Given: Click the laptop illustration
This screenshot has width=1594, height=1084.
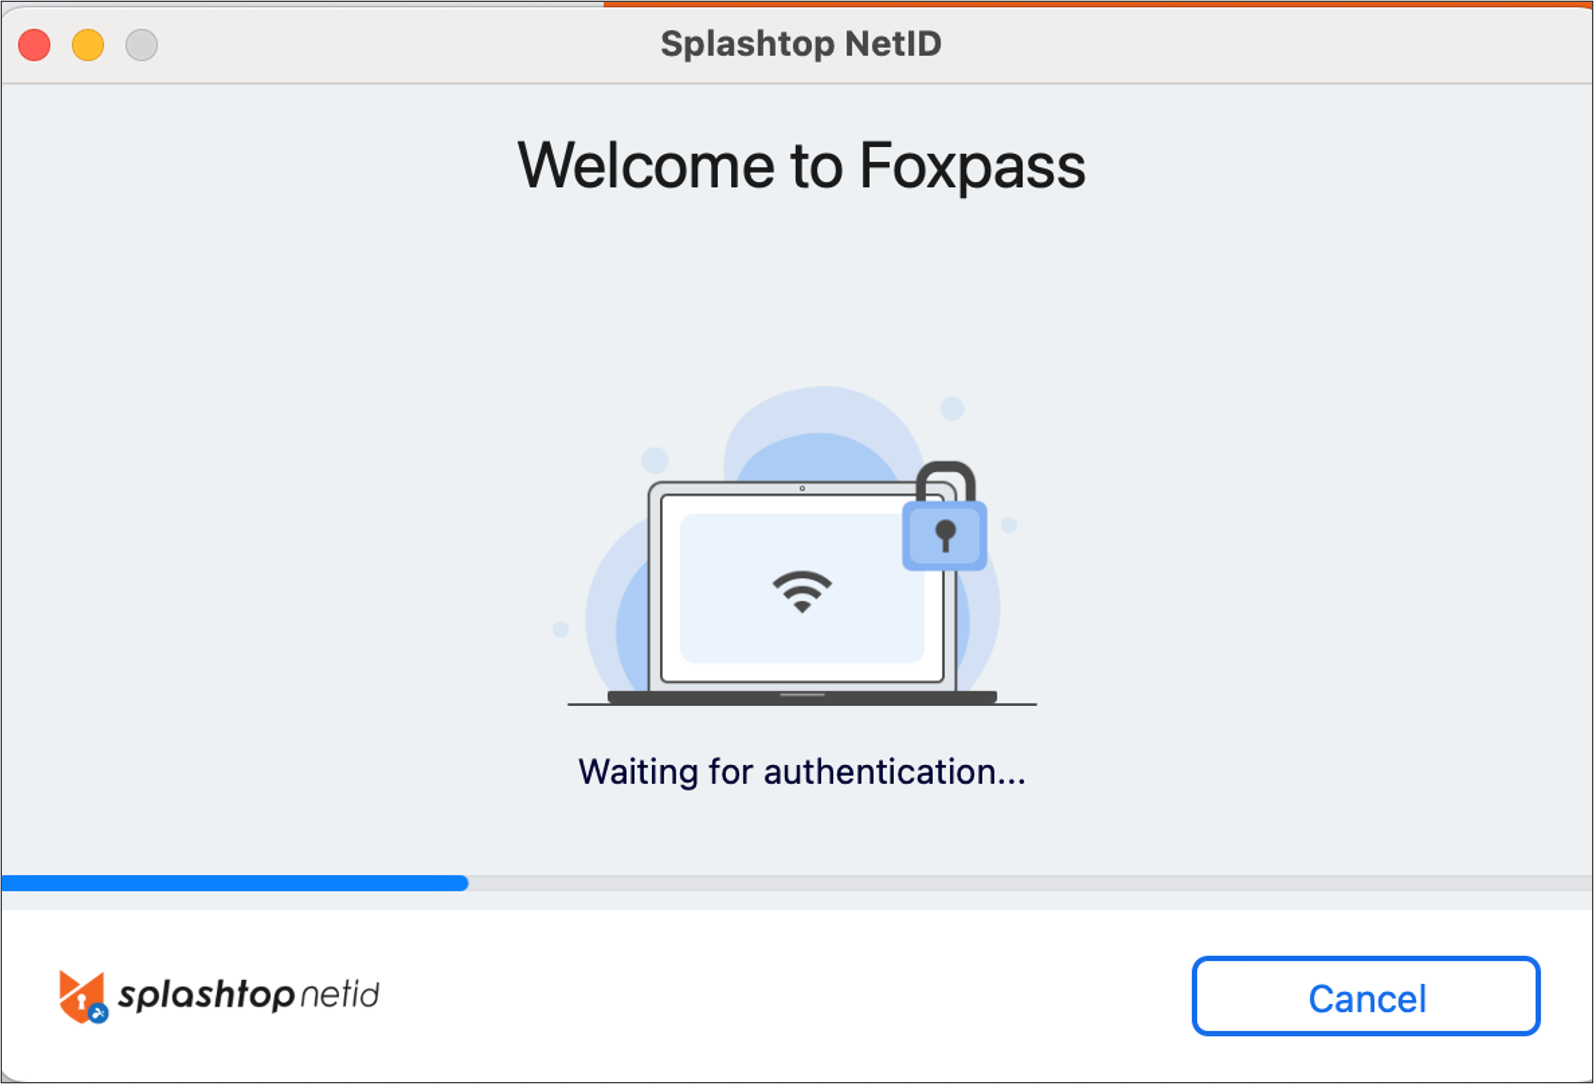Looking at the screenshot, I should 802,592.
